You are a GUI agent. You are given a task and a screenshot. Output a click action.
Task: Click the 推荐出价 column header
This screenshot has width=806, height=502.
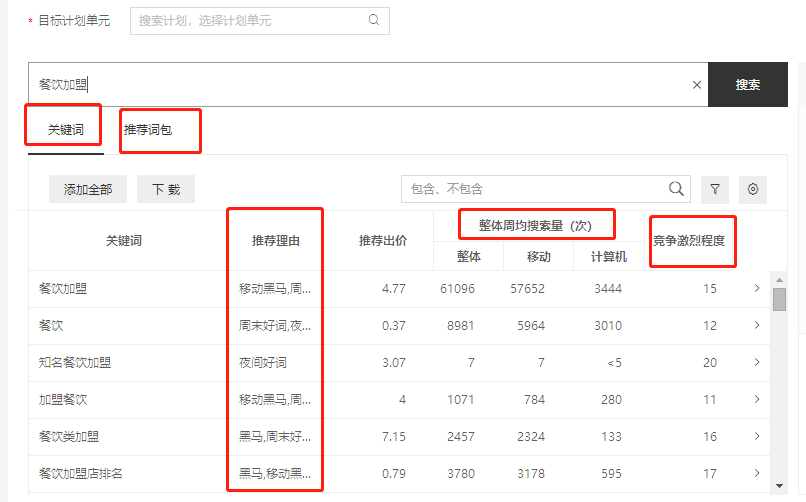(x=383, y=241)
